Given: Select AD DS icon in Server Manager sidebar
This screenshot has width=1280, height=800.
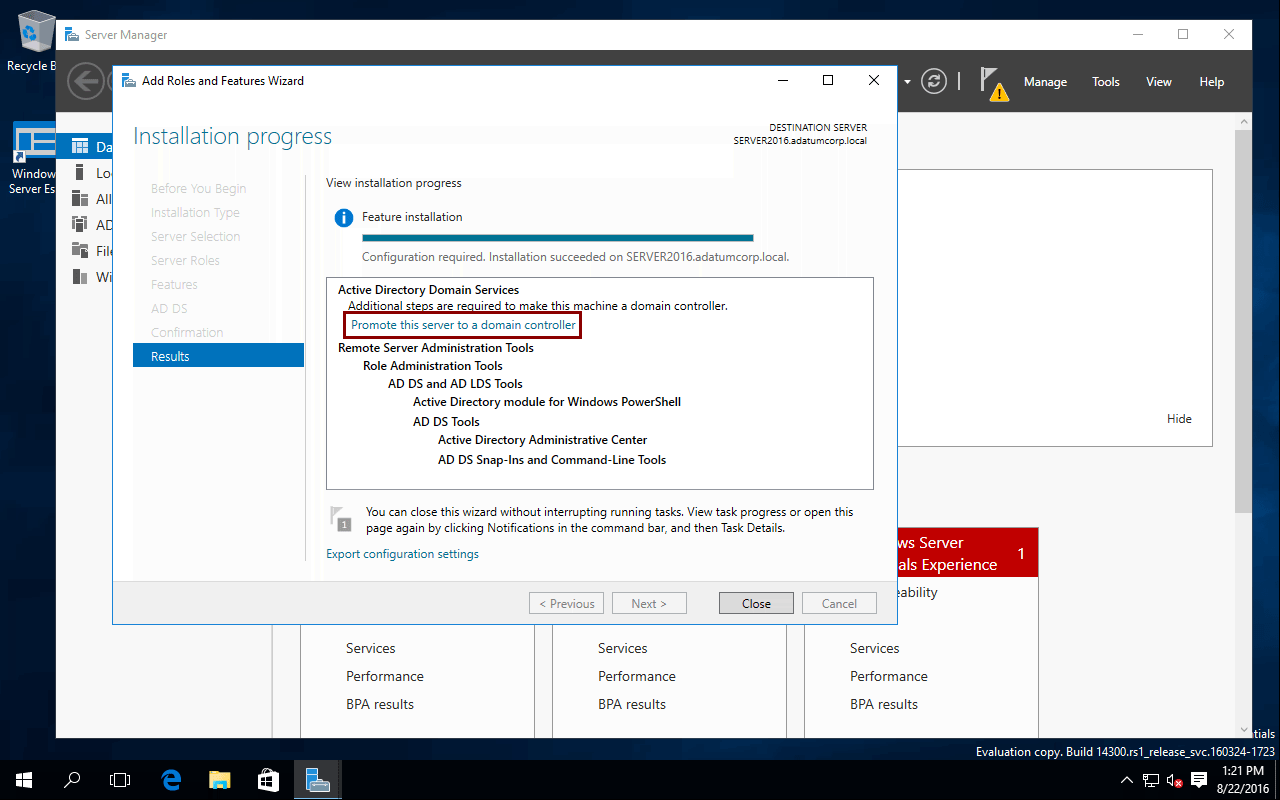Looking at the screenshot, I should point(80,225).
